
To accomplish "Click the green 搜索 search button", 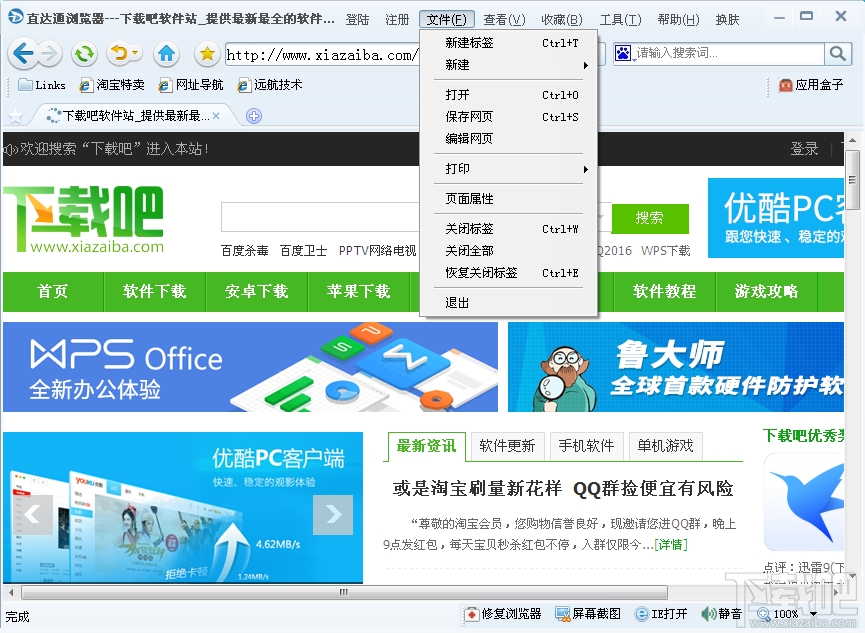I will coord(652,219).
